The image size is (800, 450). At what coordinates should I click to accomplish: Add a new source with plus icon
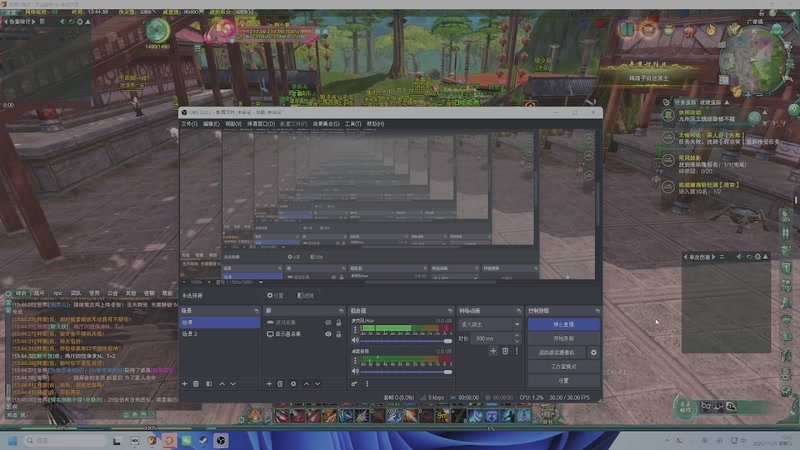(269, 384)
